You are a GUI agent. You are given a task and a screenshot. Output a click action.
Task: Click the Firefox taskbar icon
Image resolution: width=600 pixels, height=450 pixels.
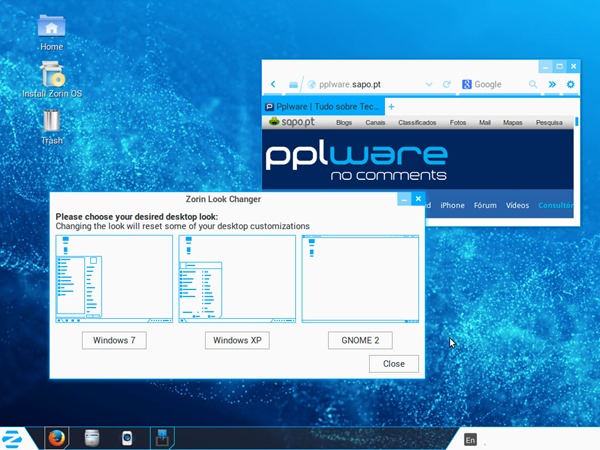(57, 438)
